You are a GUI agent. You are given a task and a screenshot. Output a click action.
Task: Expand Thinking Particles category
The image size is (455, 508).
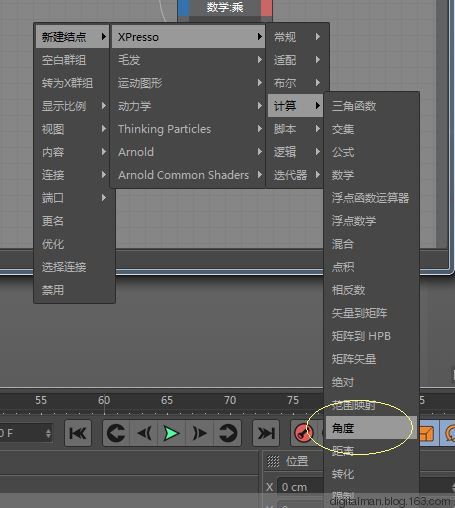(x=188, y=129)
